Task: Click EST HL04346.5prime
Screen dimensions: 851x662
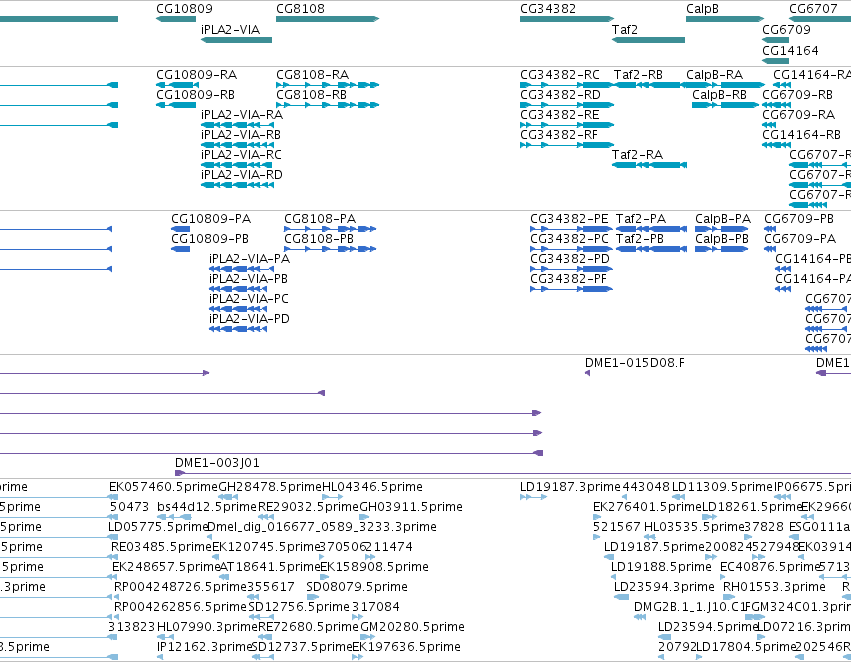Action: pyautogui.click(x=333, y=497)
